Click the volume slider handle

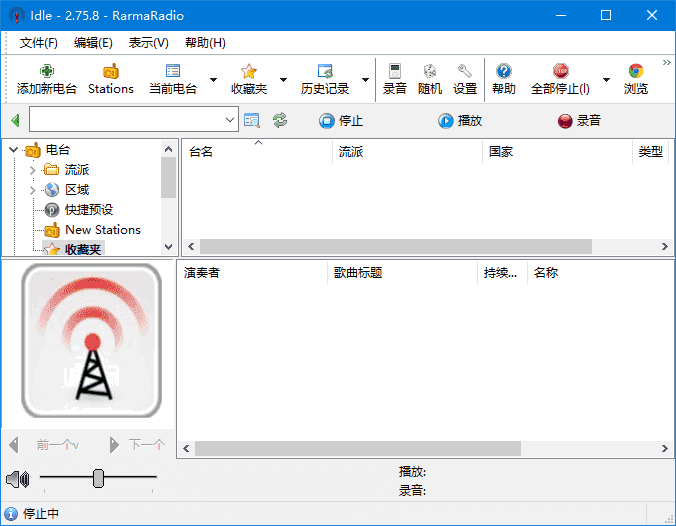tap(98, 479)
